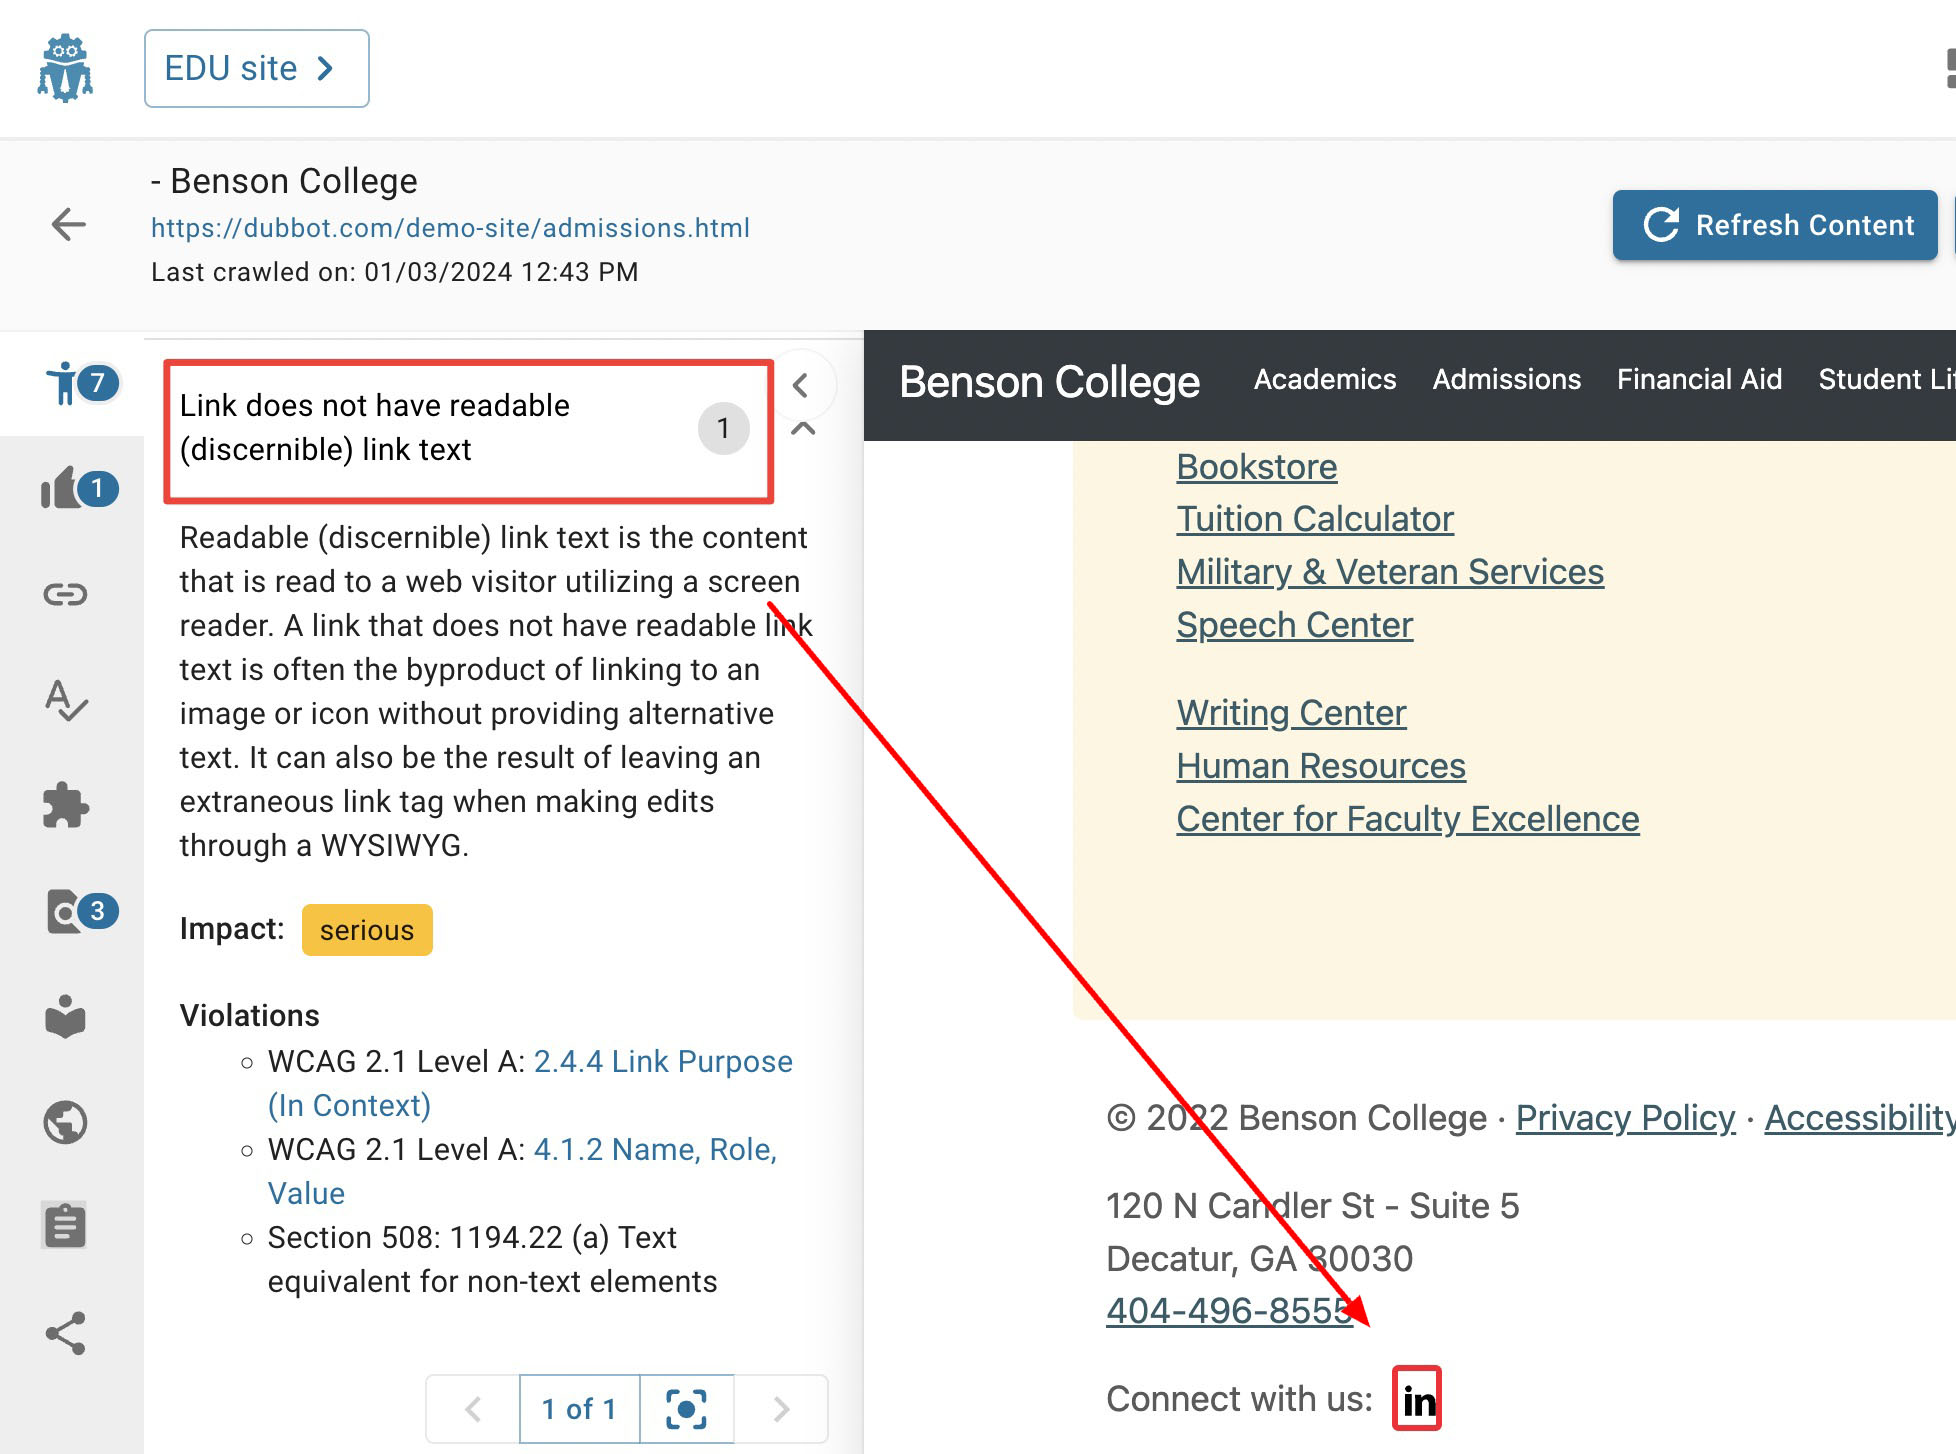Click the back arrow to return to page list

click(68, 225)
